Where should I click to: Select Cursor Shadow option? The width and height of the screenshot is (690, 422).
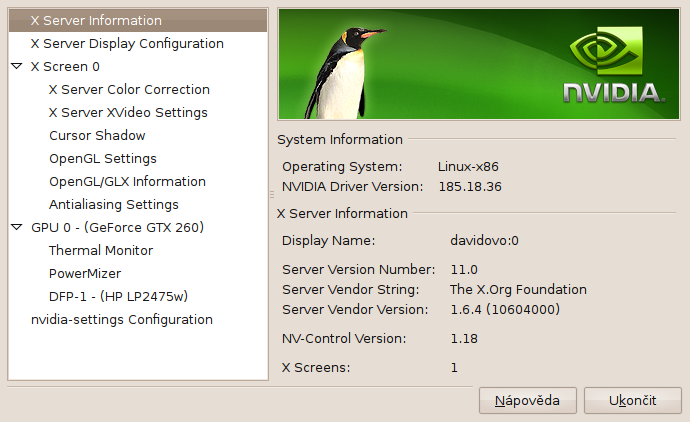tap(97, 136)
